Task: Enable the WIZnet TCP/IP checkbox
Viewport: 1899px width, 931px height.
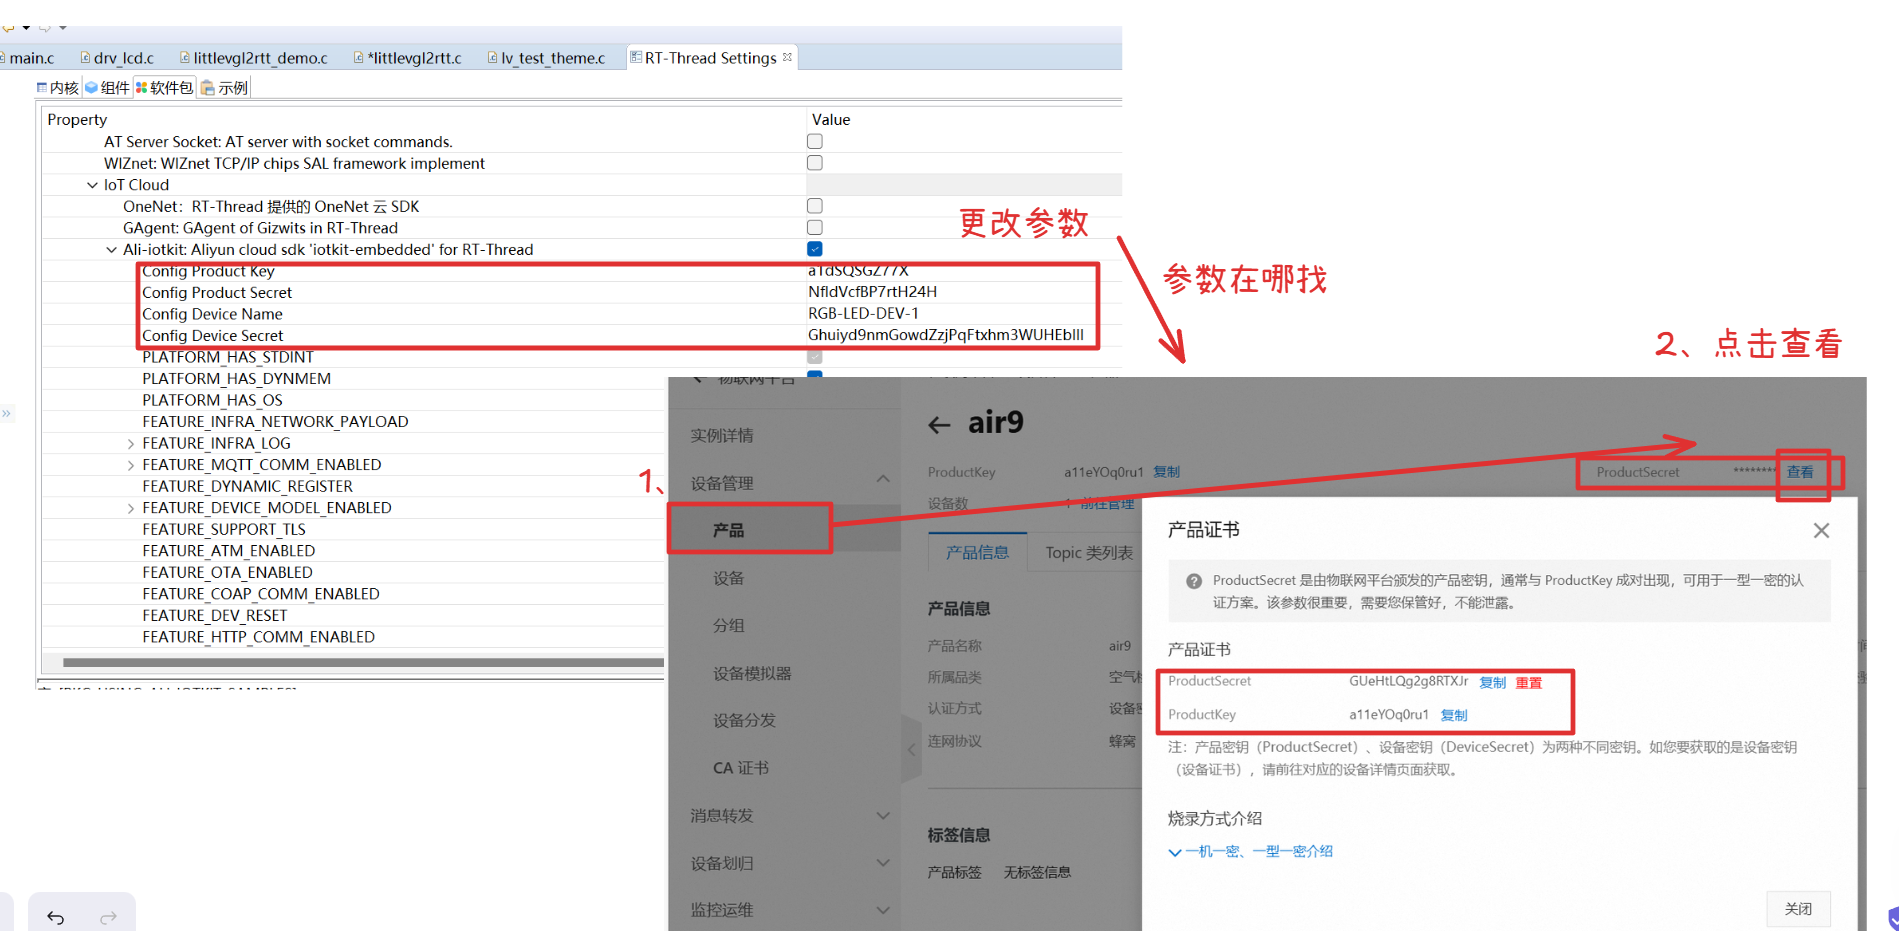Action: click(x=815, y=163)
